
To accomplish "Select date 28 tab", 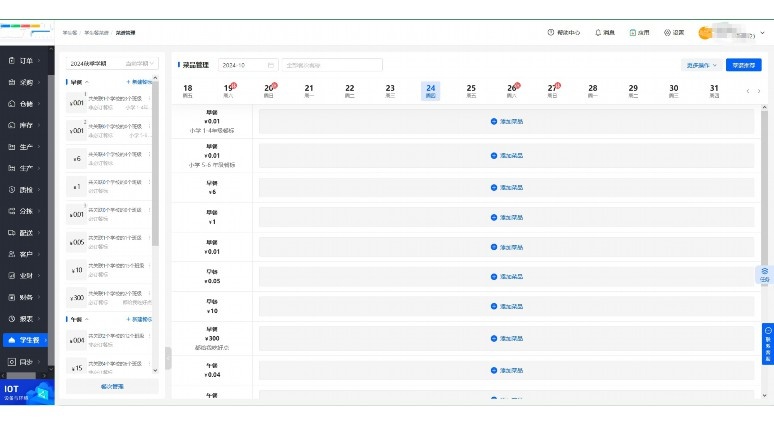I will coord(593,91).
